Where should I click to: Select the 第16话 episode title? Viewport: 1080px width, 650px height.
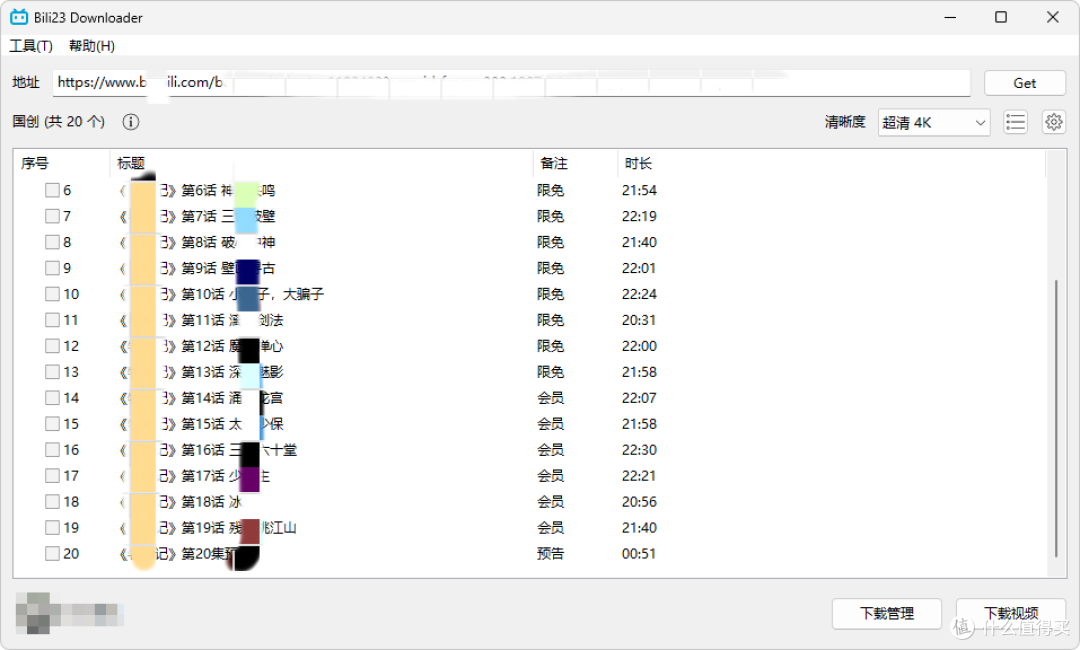coord(208,450)
